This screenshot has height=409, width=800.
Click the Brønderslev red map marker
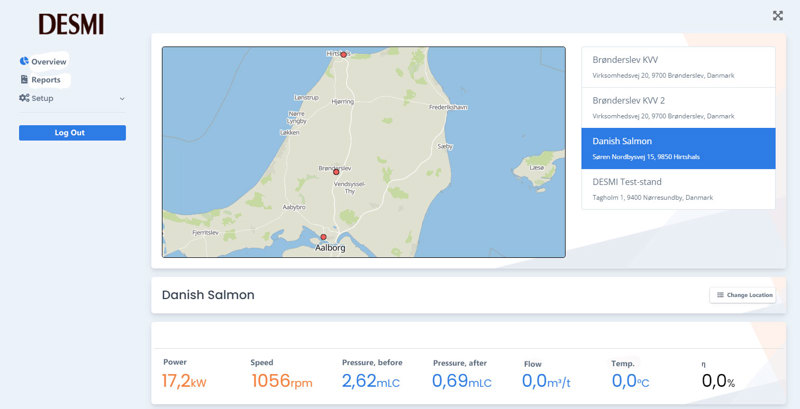point(336,172)
